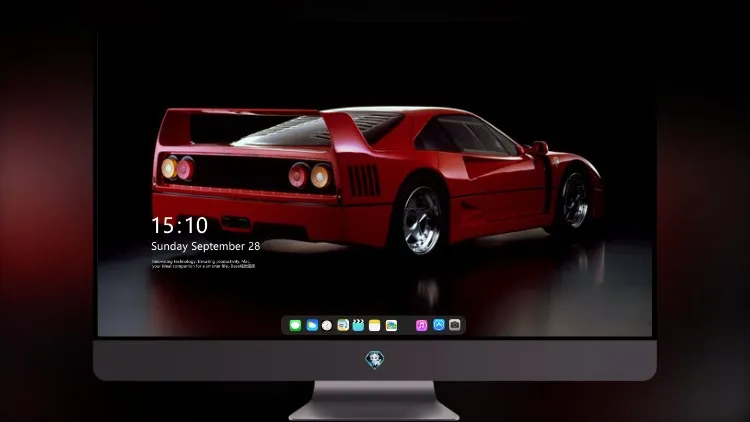The image size is (750, 422).
Task: Open the green Messages app in dock
Action: [295, 325]
